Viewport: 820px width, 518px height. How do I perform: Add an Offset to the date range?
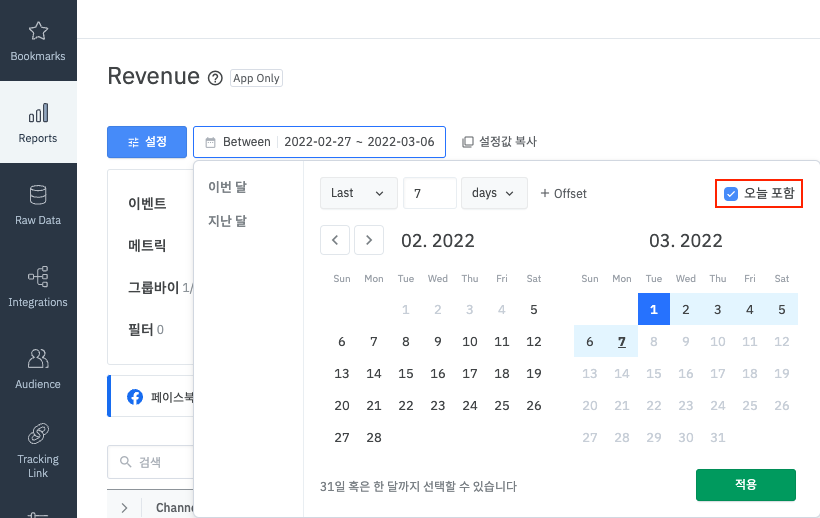pyautogui.click(x=563, y=193)
